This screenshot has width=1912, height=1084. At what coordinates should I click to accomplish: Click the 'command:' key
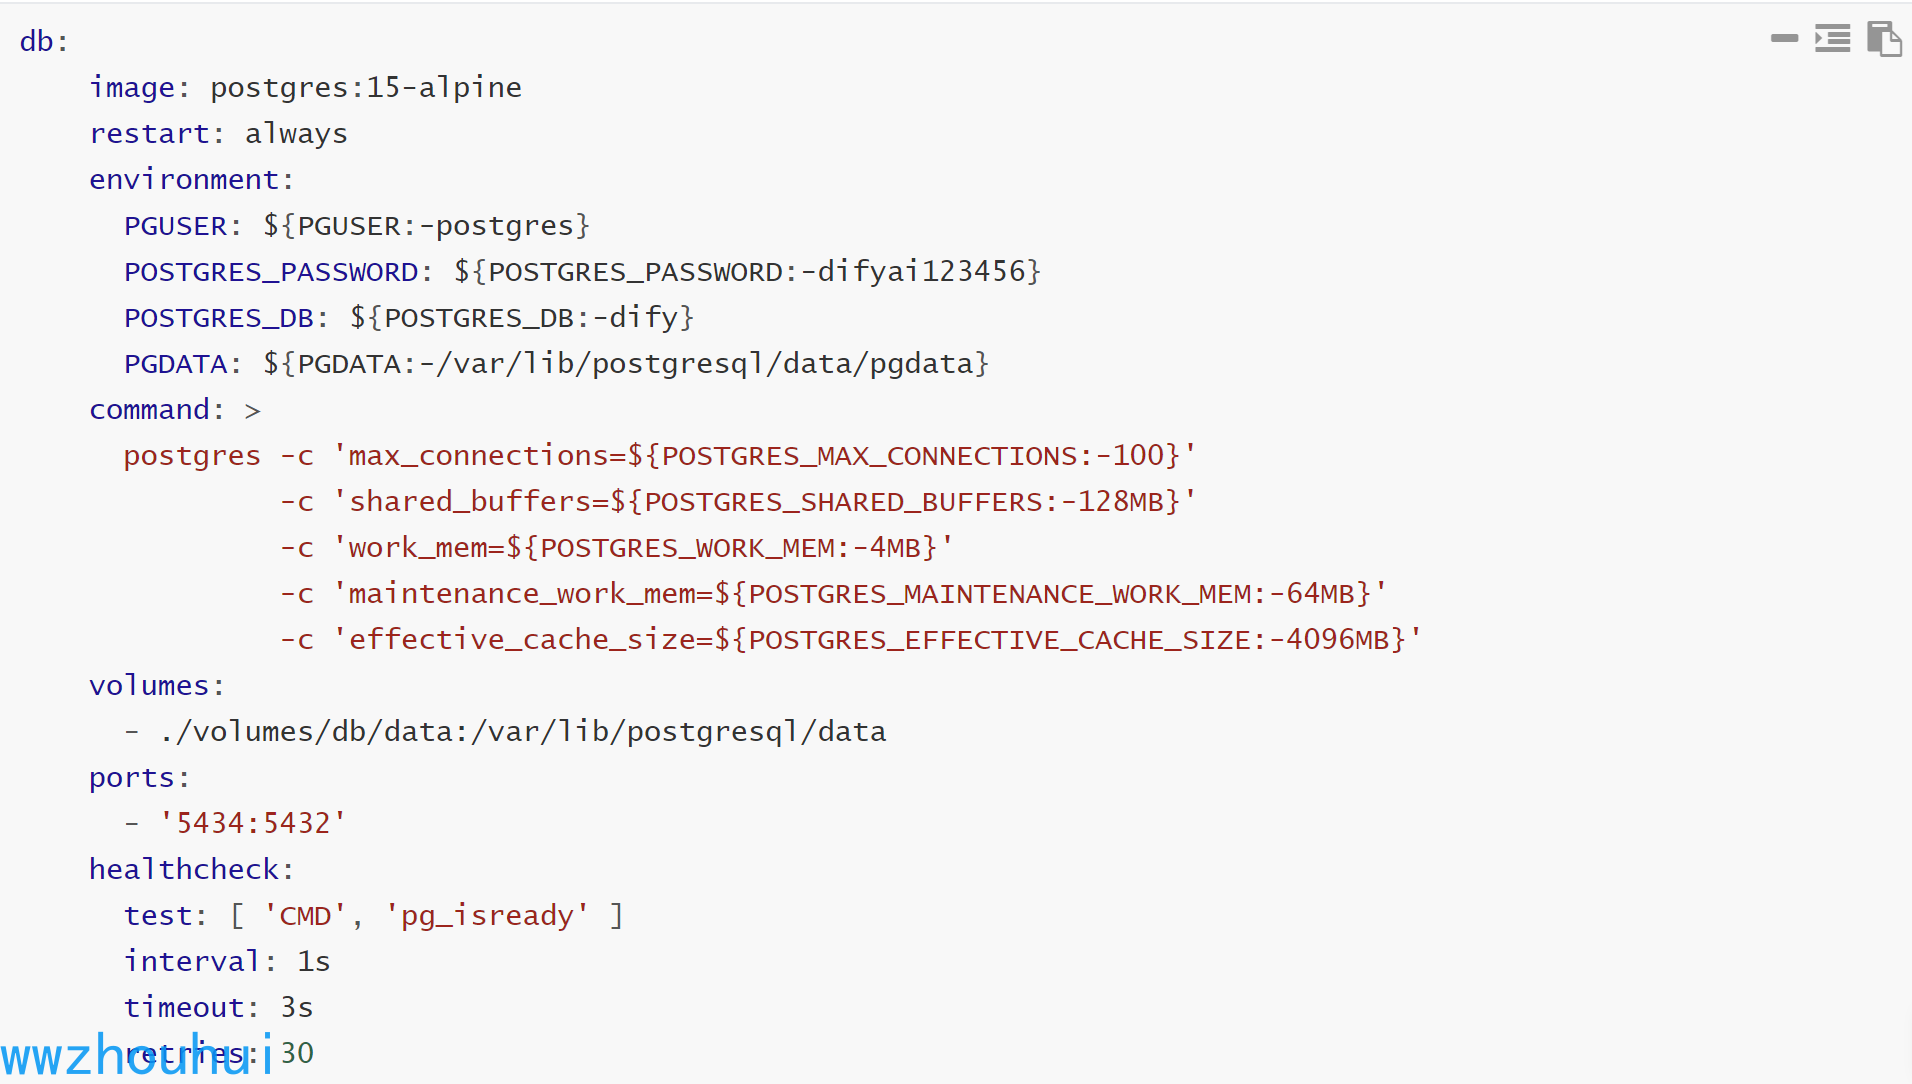coord(157,409)
